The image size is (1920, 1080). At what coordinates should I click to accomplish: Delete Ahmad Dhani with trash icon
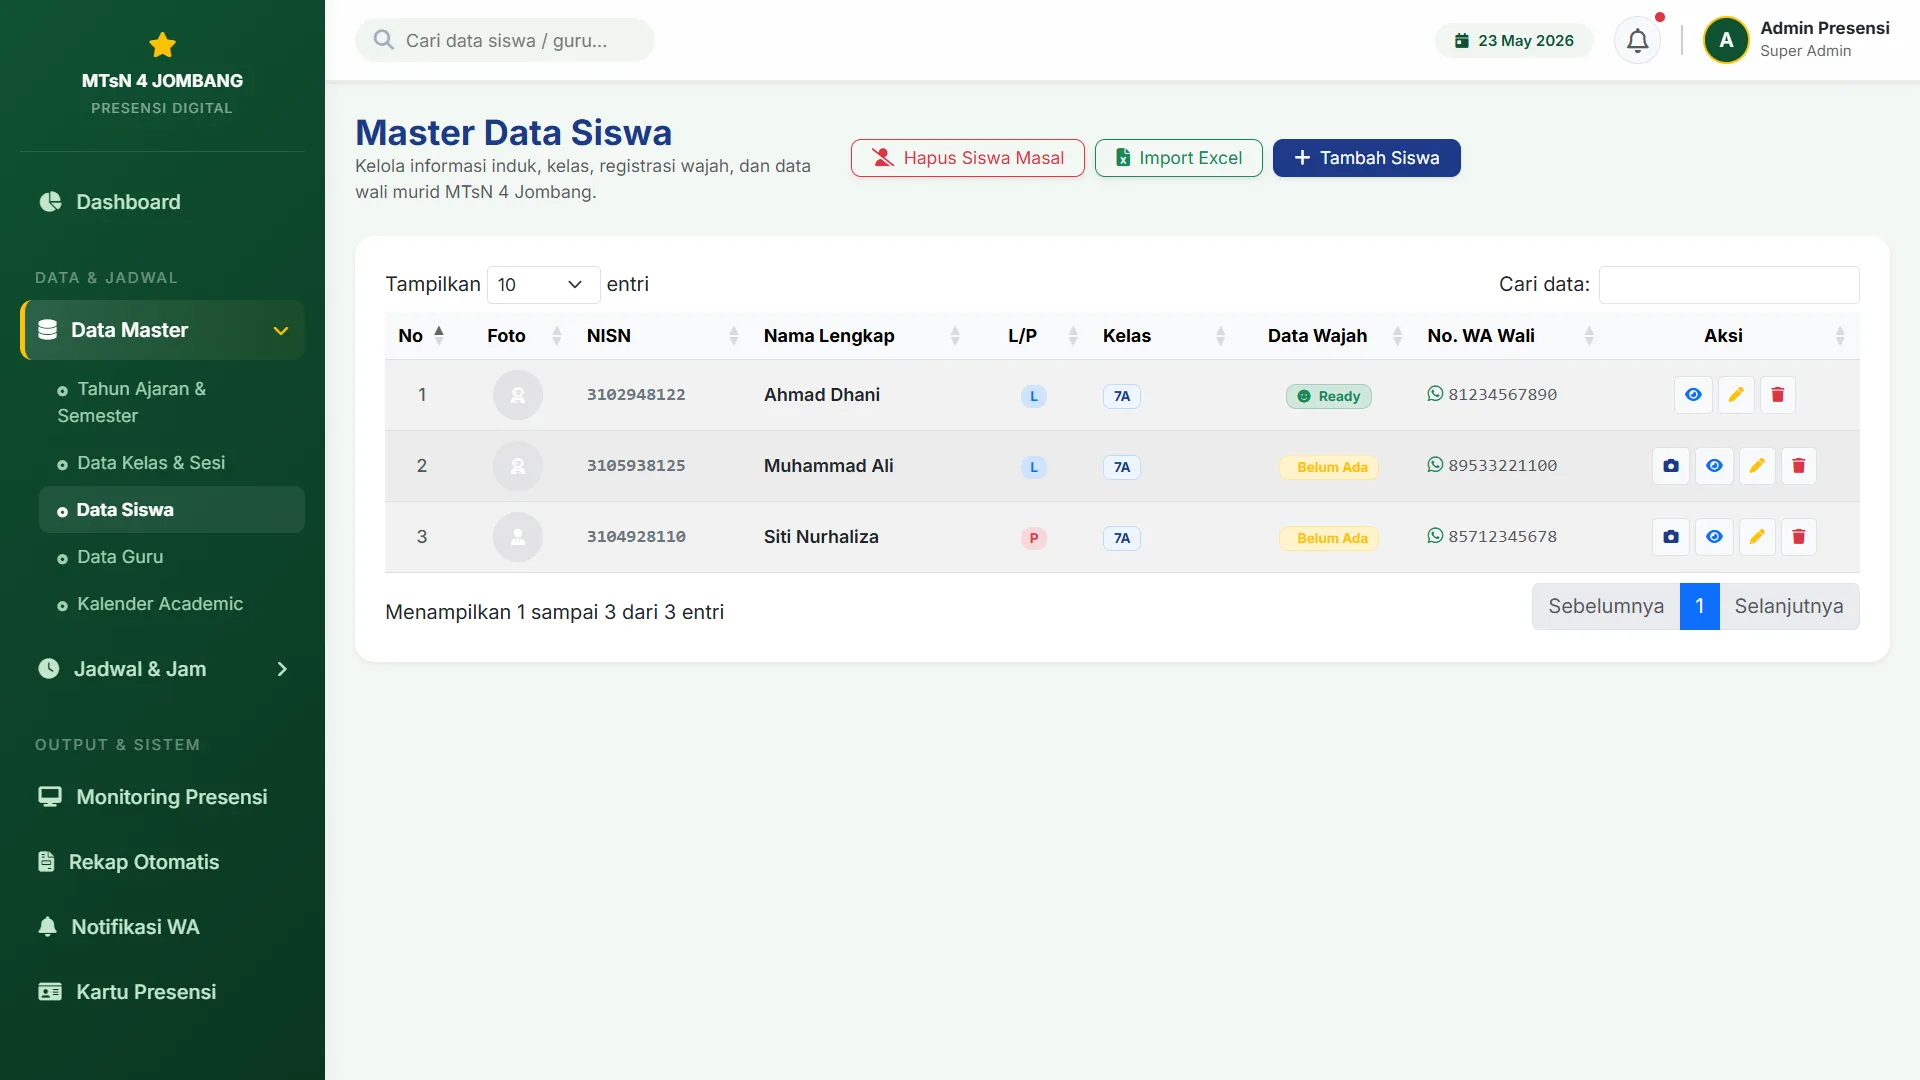(x=1778, y=395)
